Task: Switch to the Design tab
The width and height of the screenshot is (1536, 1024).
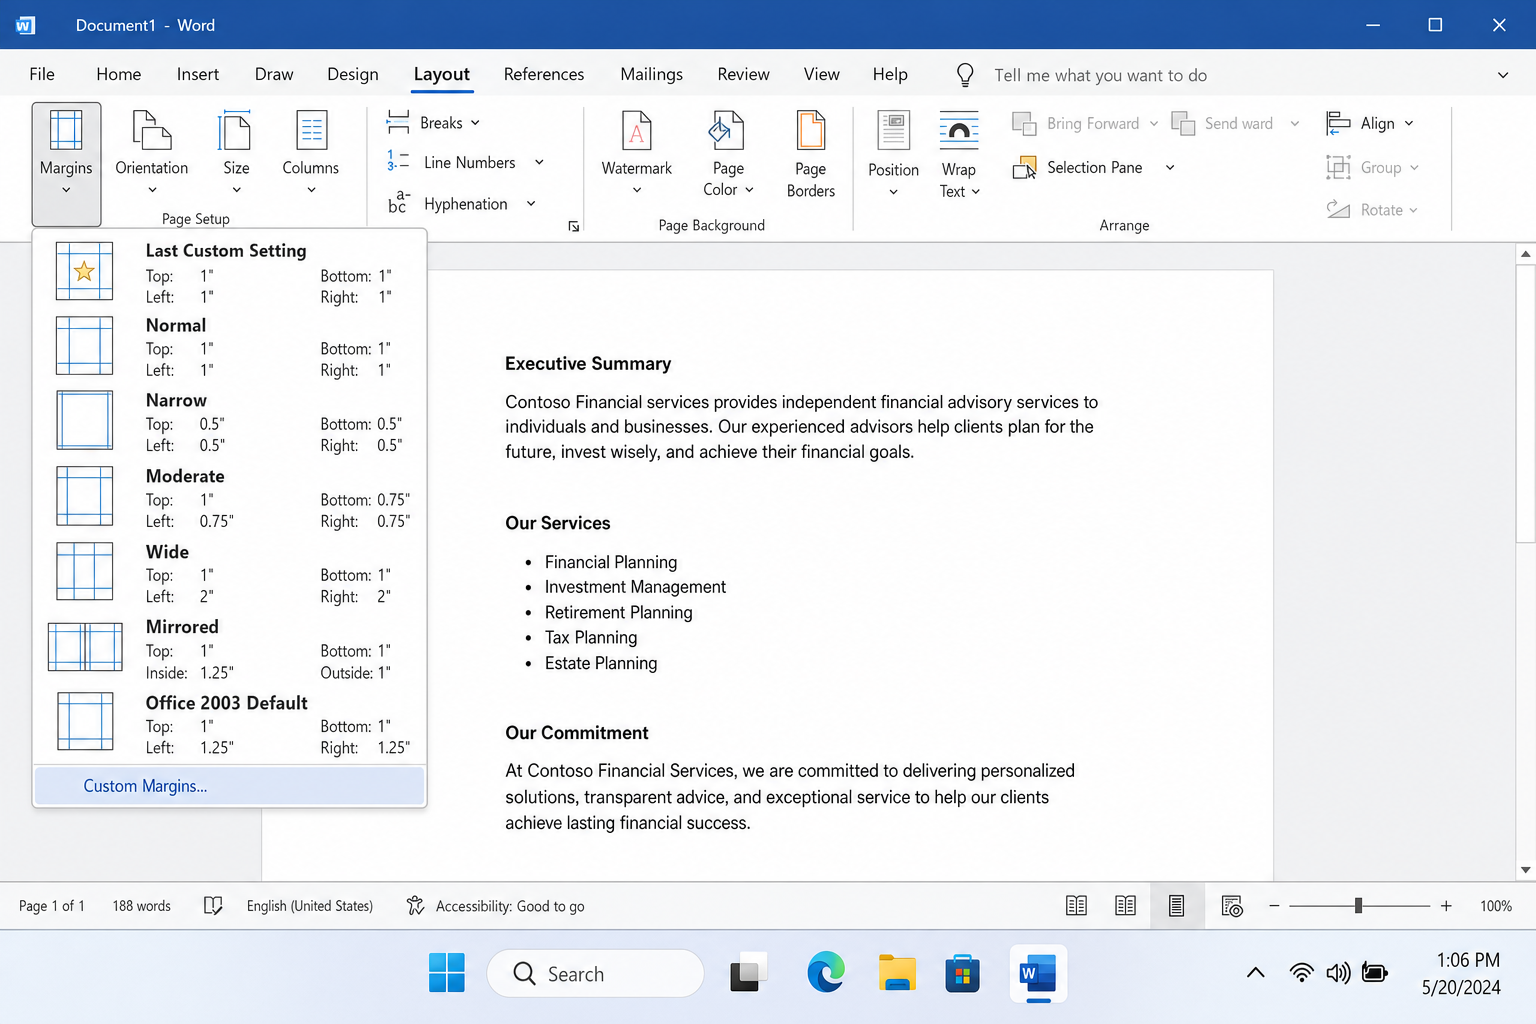Action: pos(353,74)
